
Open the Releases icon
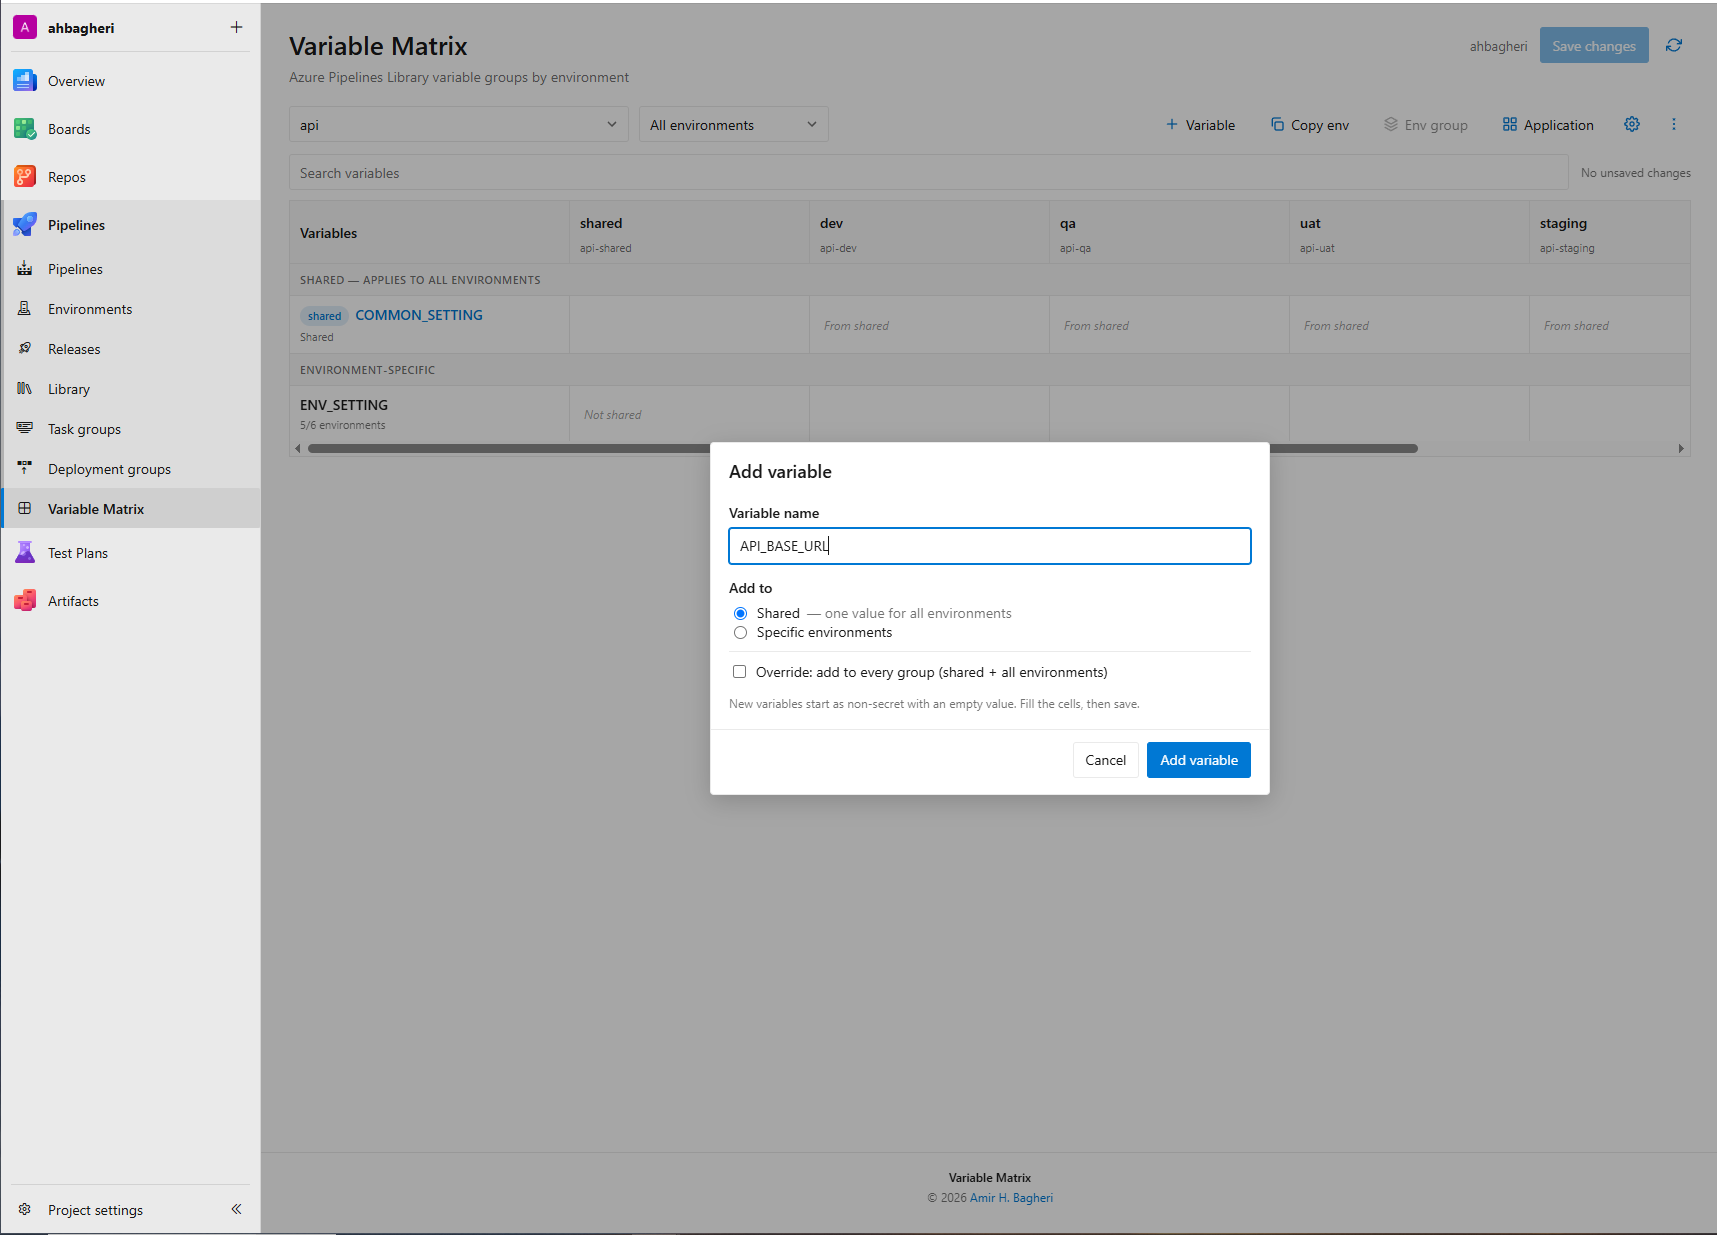coord(25,349)
